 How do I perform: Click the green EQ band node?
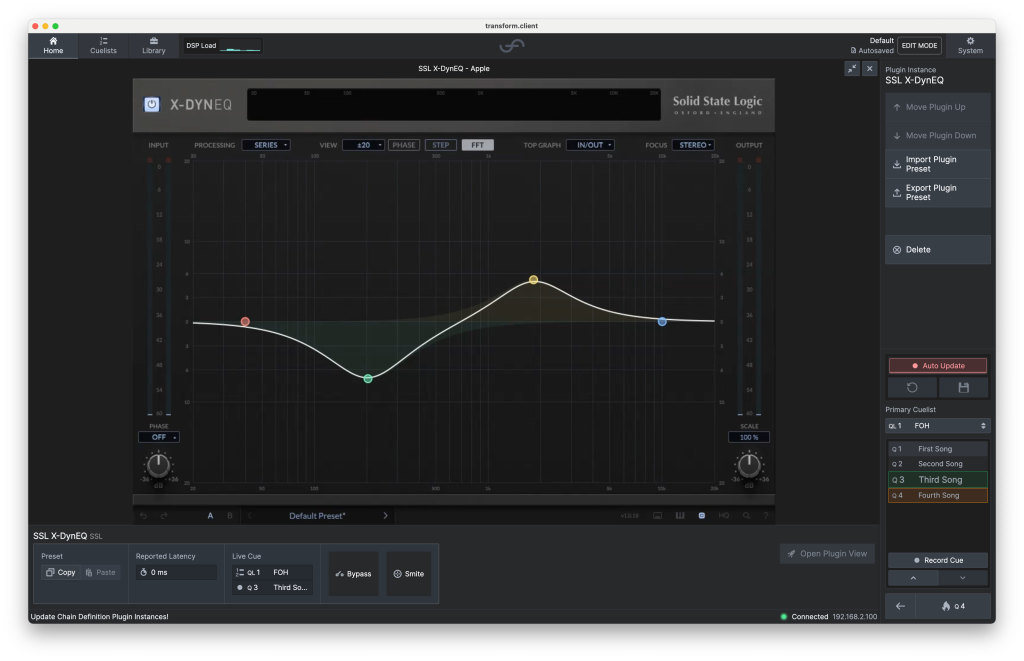coord(368,379)
